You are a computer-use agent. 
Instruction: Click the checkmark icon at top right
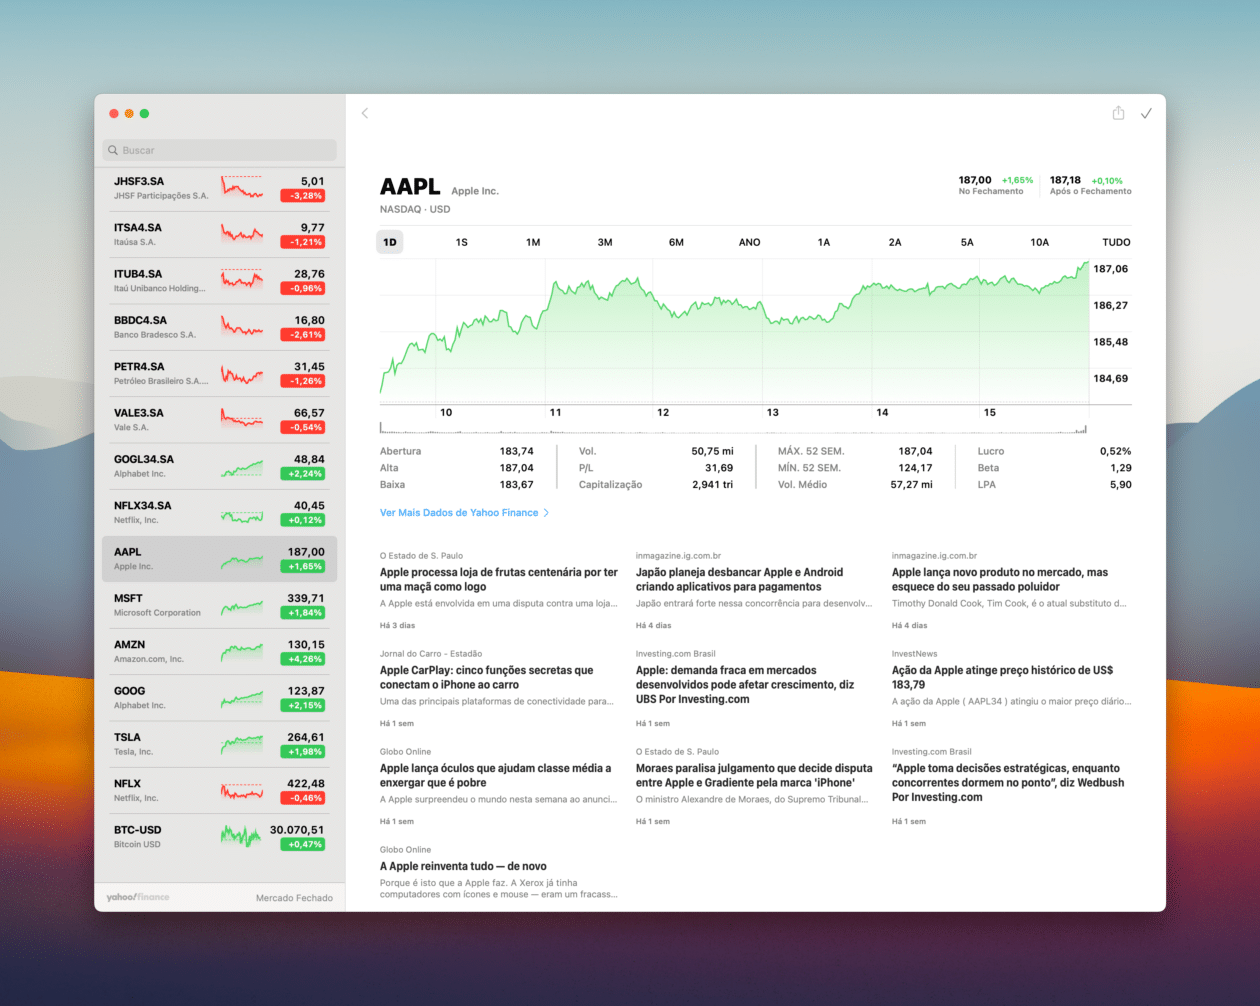pos(1146,113)
